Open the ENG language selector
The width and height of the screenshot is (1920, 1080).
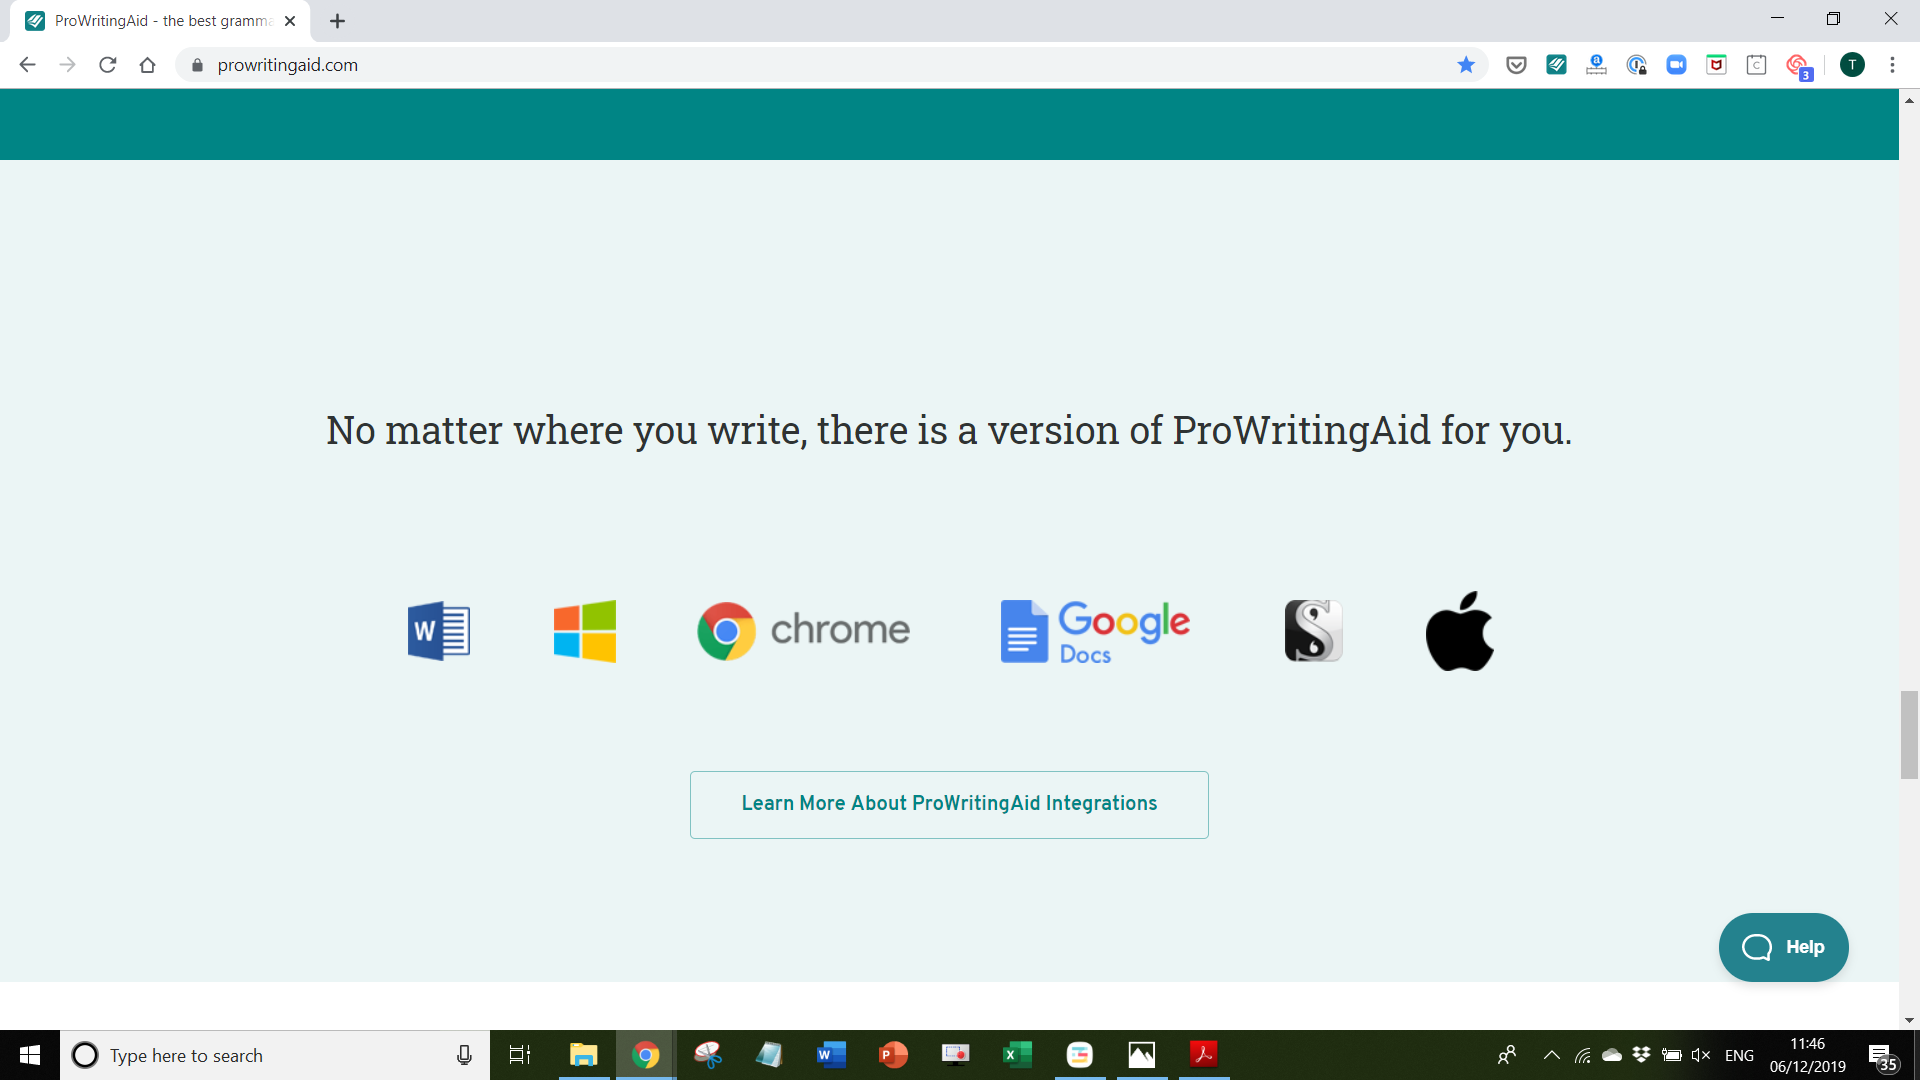pyautogui.click(x=1740, y=1055)
